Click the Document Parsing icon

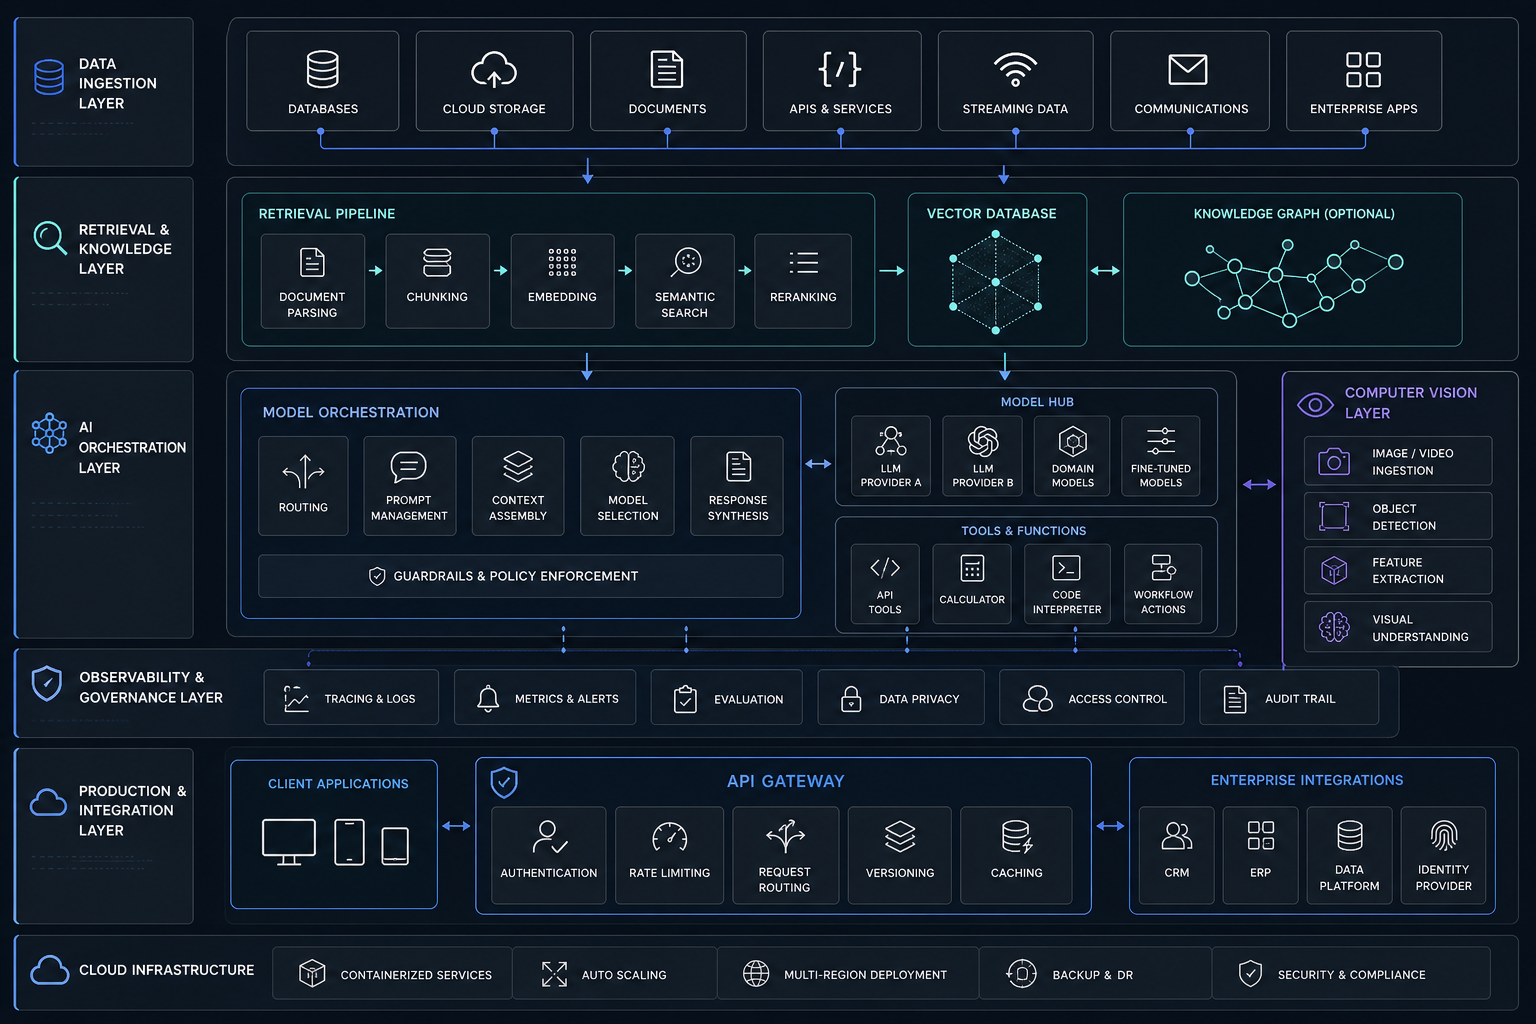[x=312, y=263]
